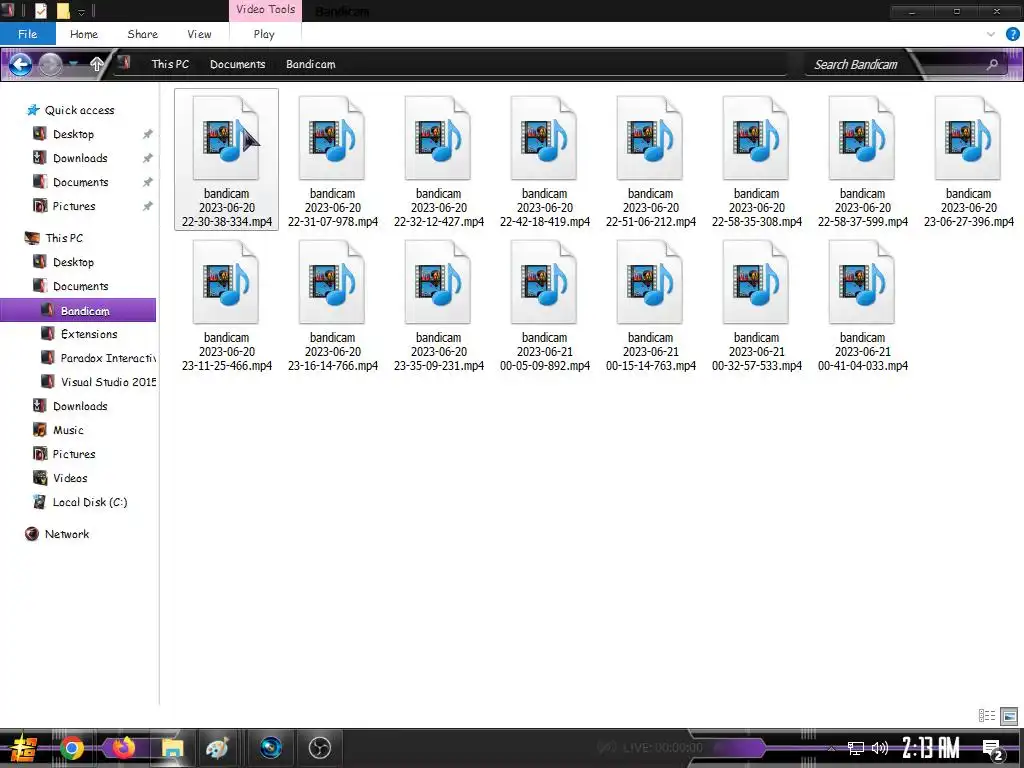This screenshot has width=1024, height=768.
Task: Open the Extensions folder in tree
Action: click(x=89, y=334)
